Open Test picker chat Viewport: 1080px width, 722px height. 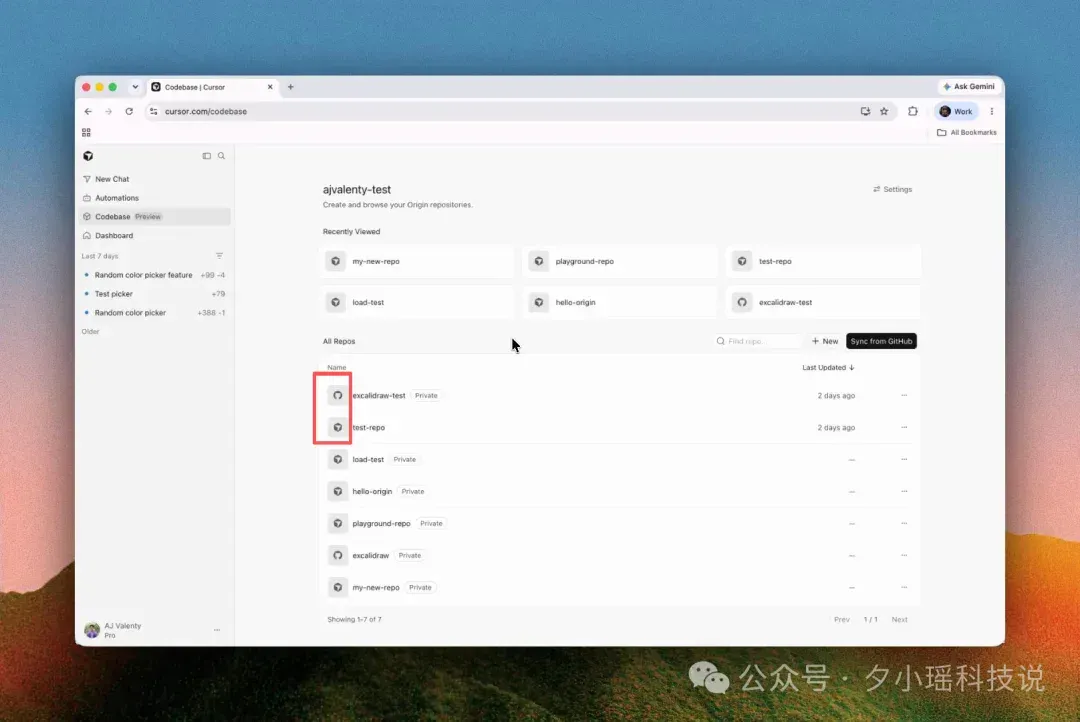pos(155,293)
